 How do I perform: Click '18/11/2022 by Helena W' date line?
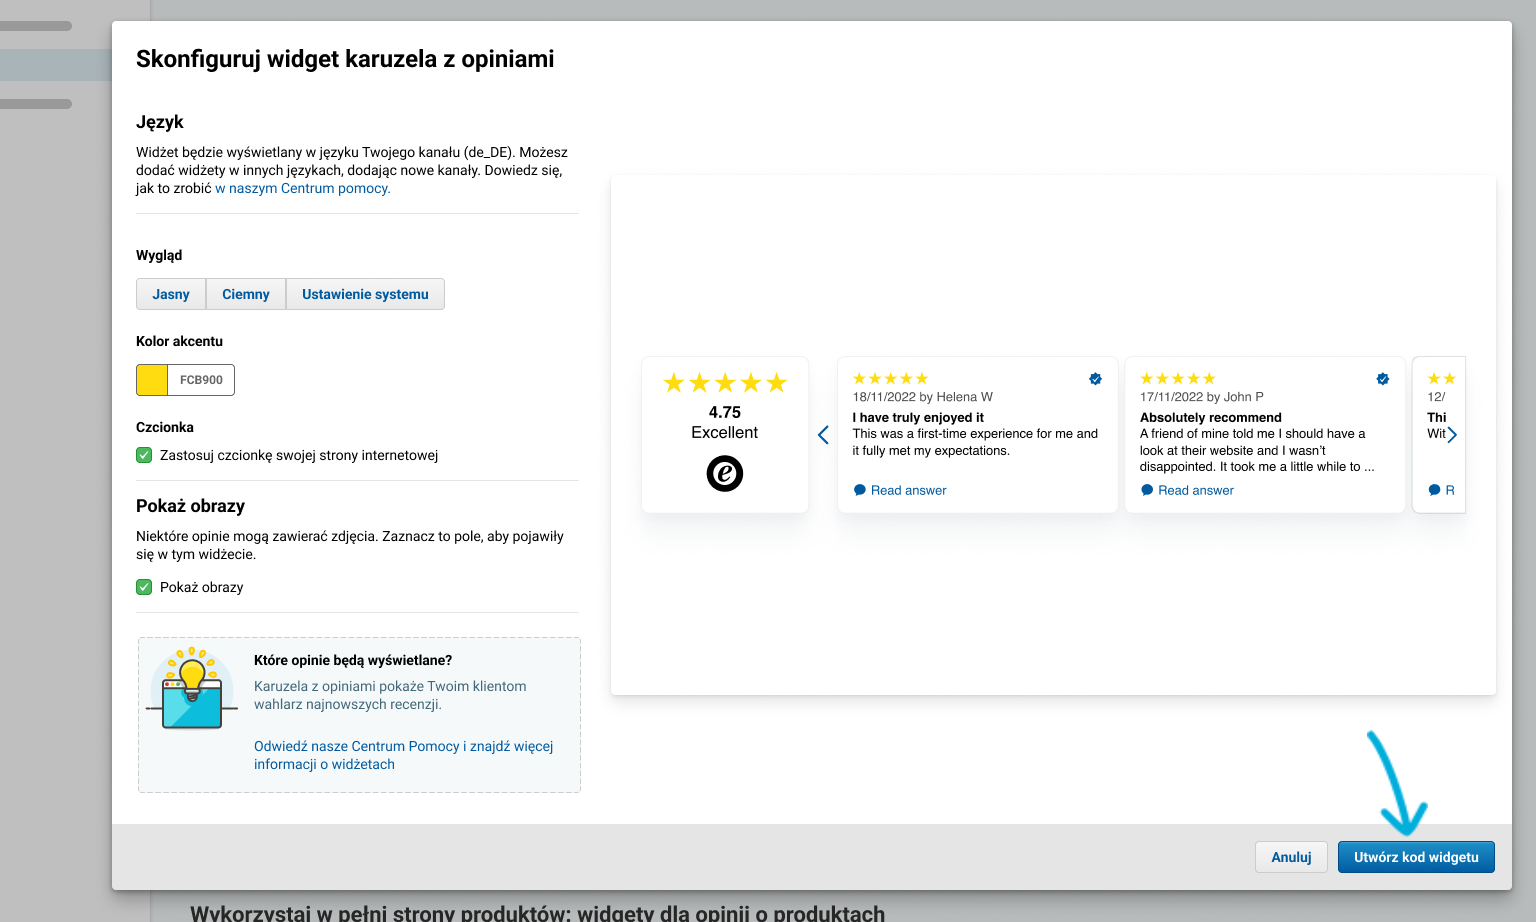click(923, 397)
